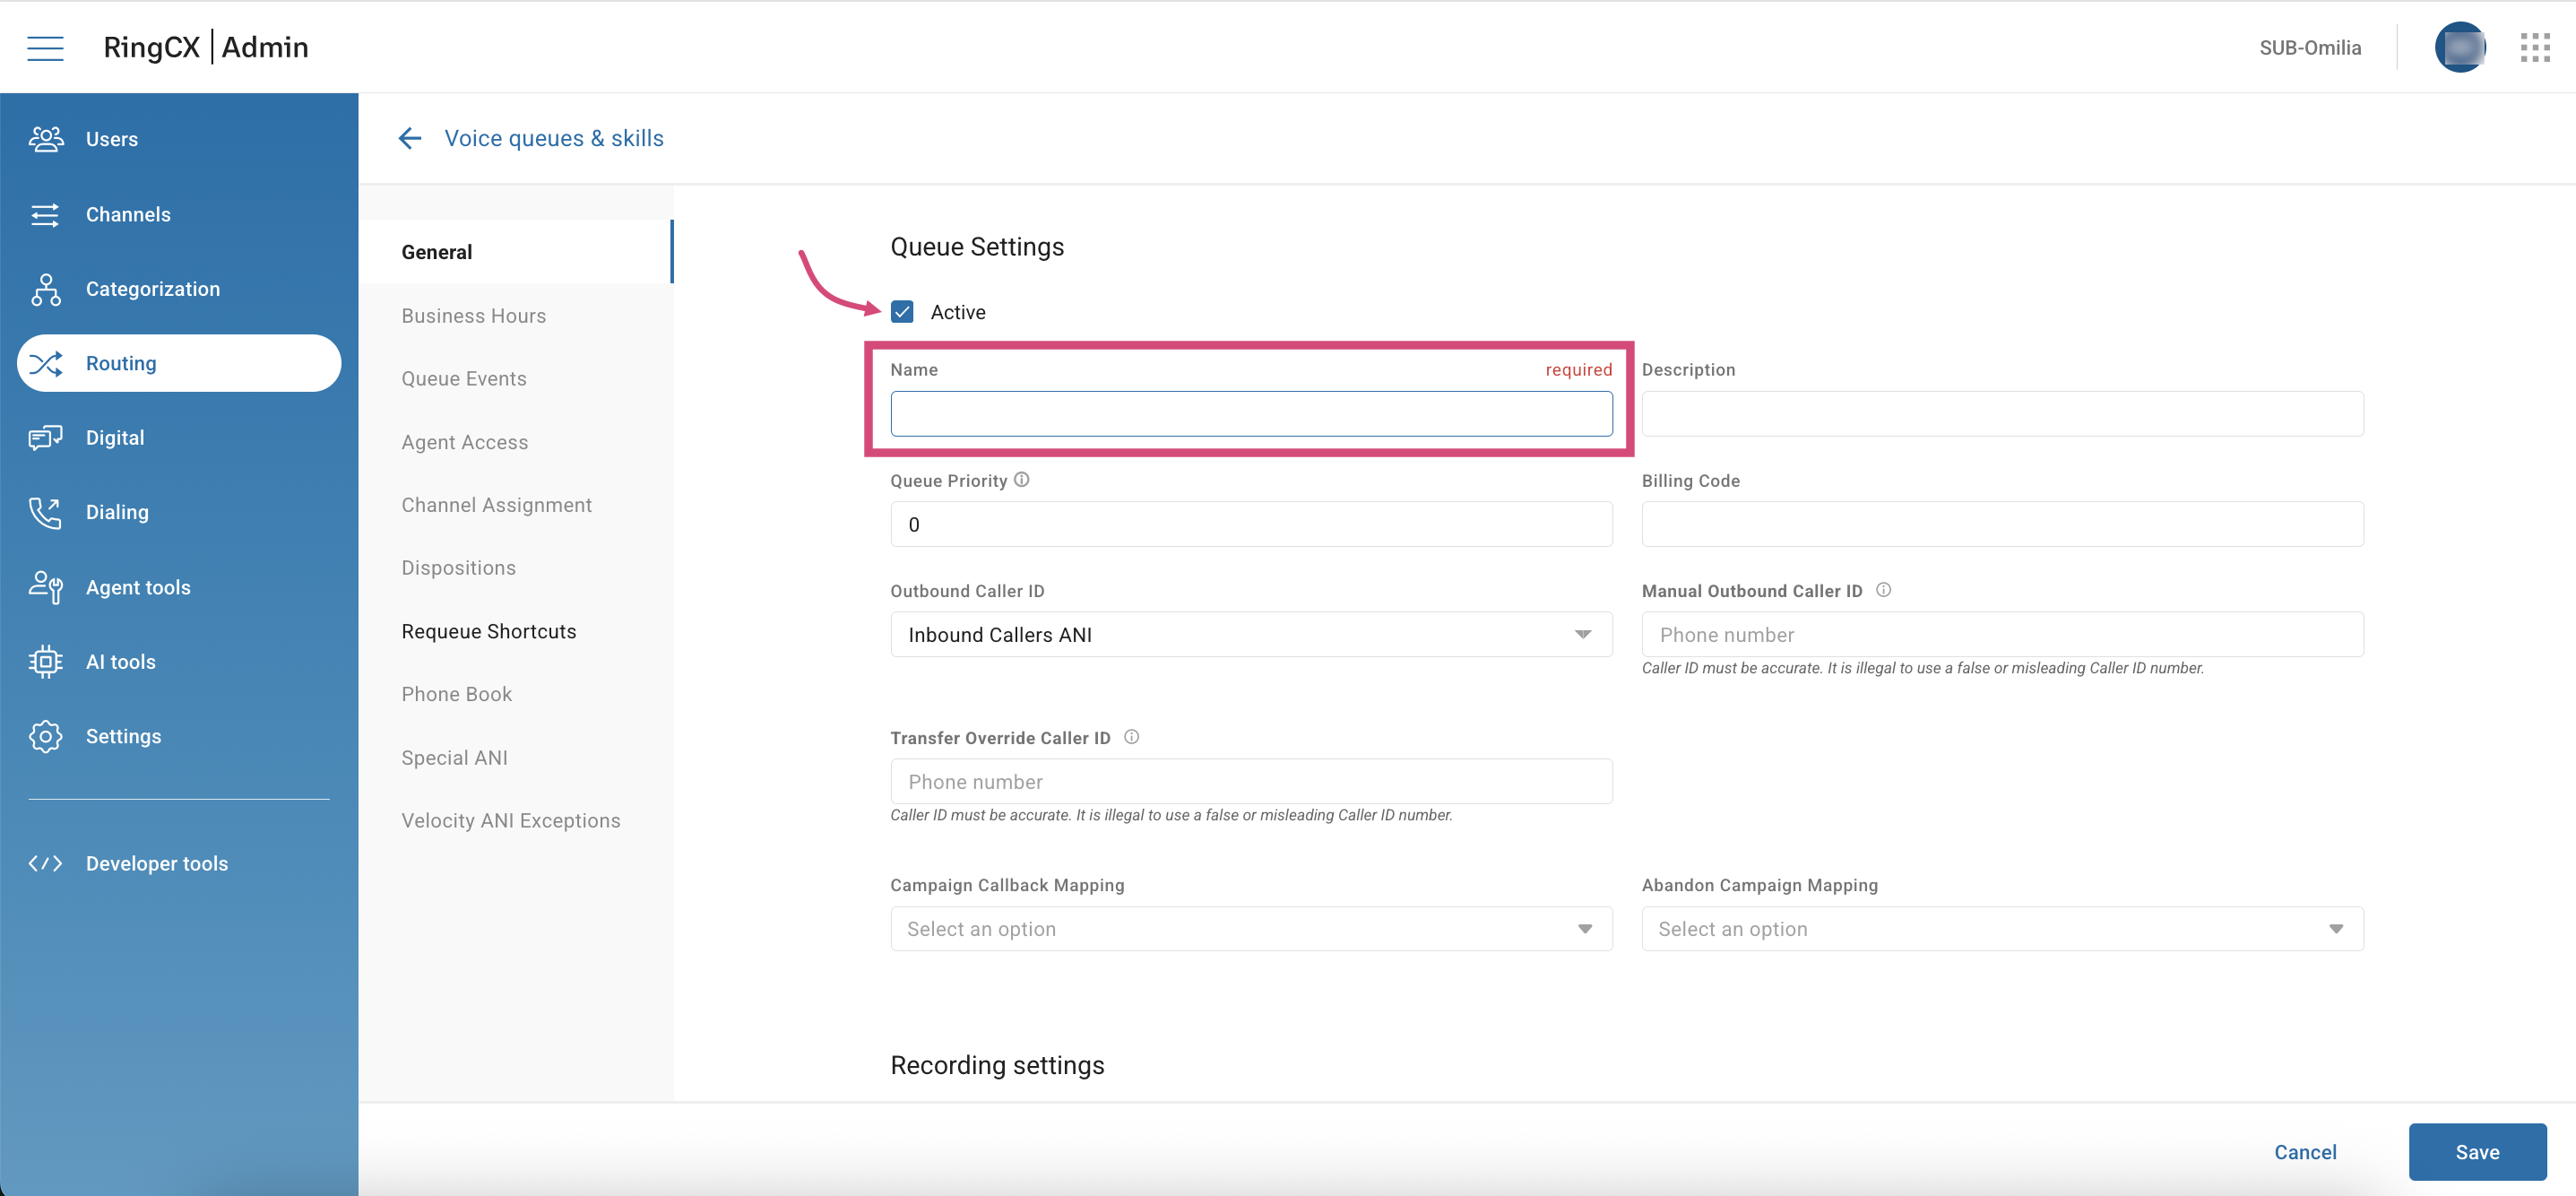The image size is (2576, 1196).
Task: Click the user profile avatar
Action: pos(2460,47)
